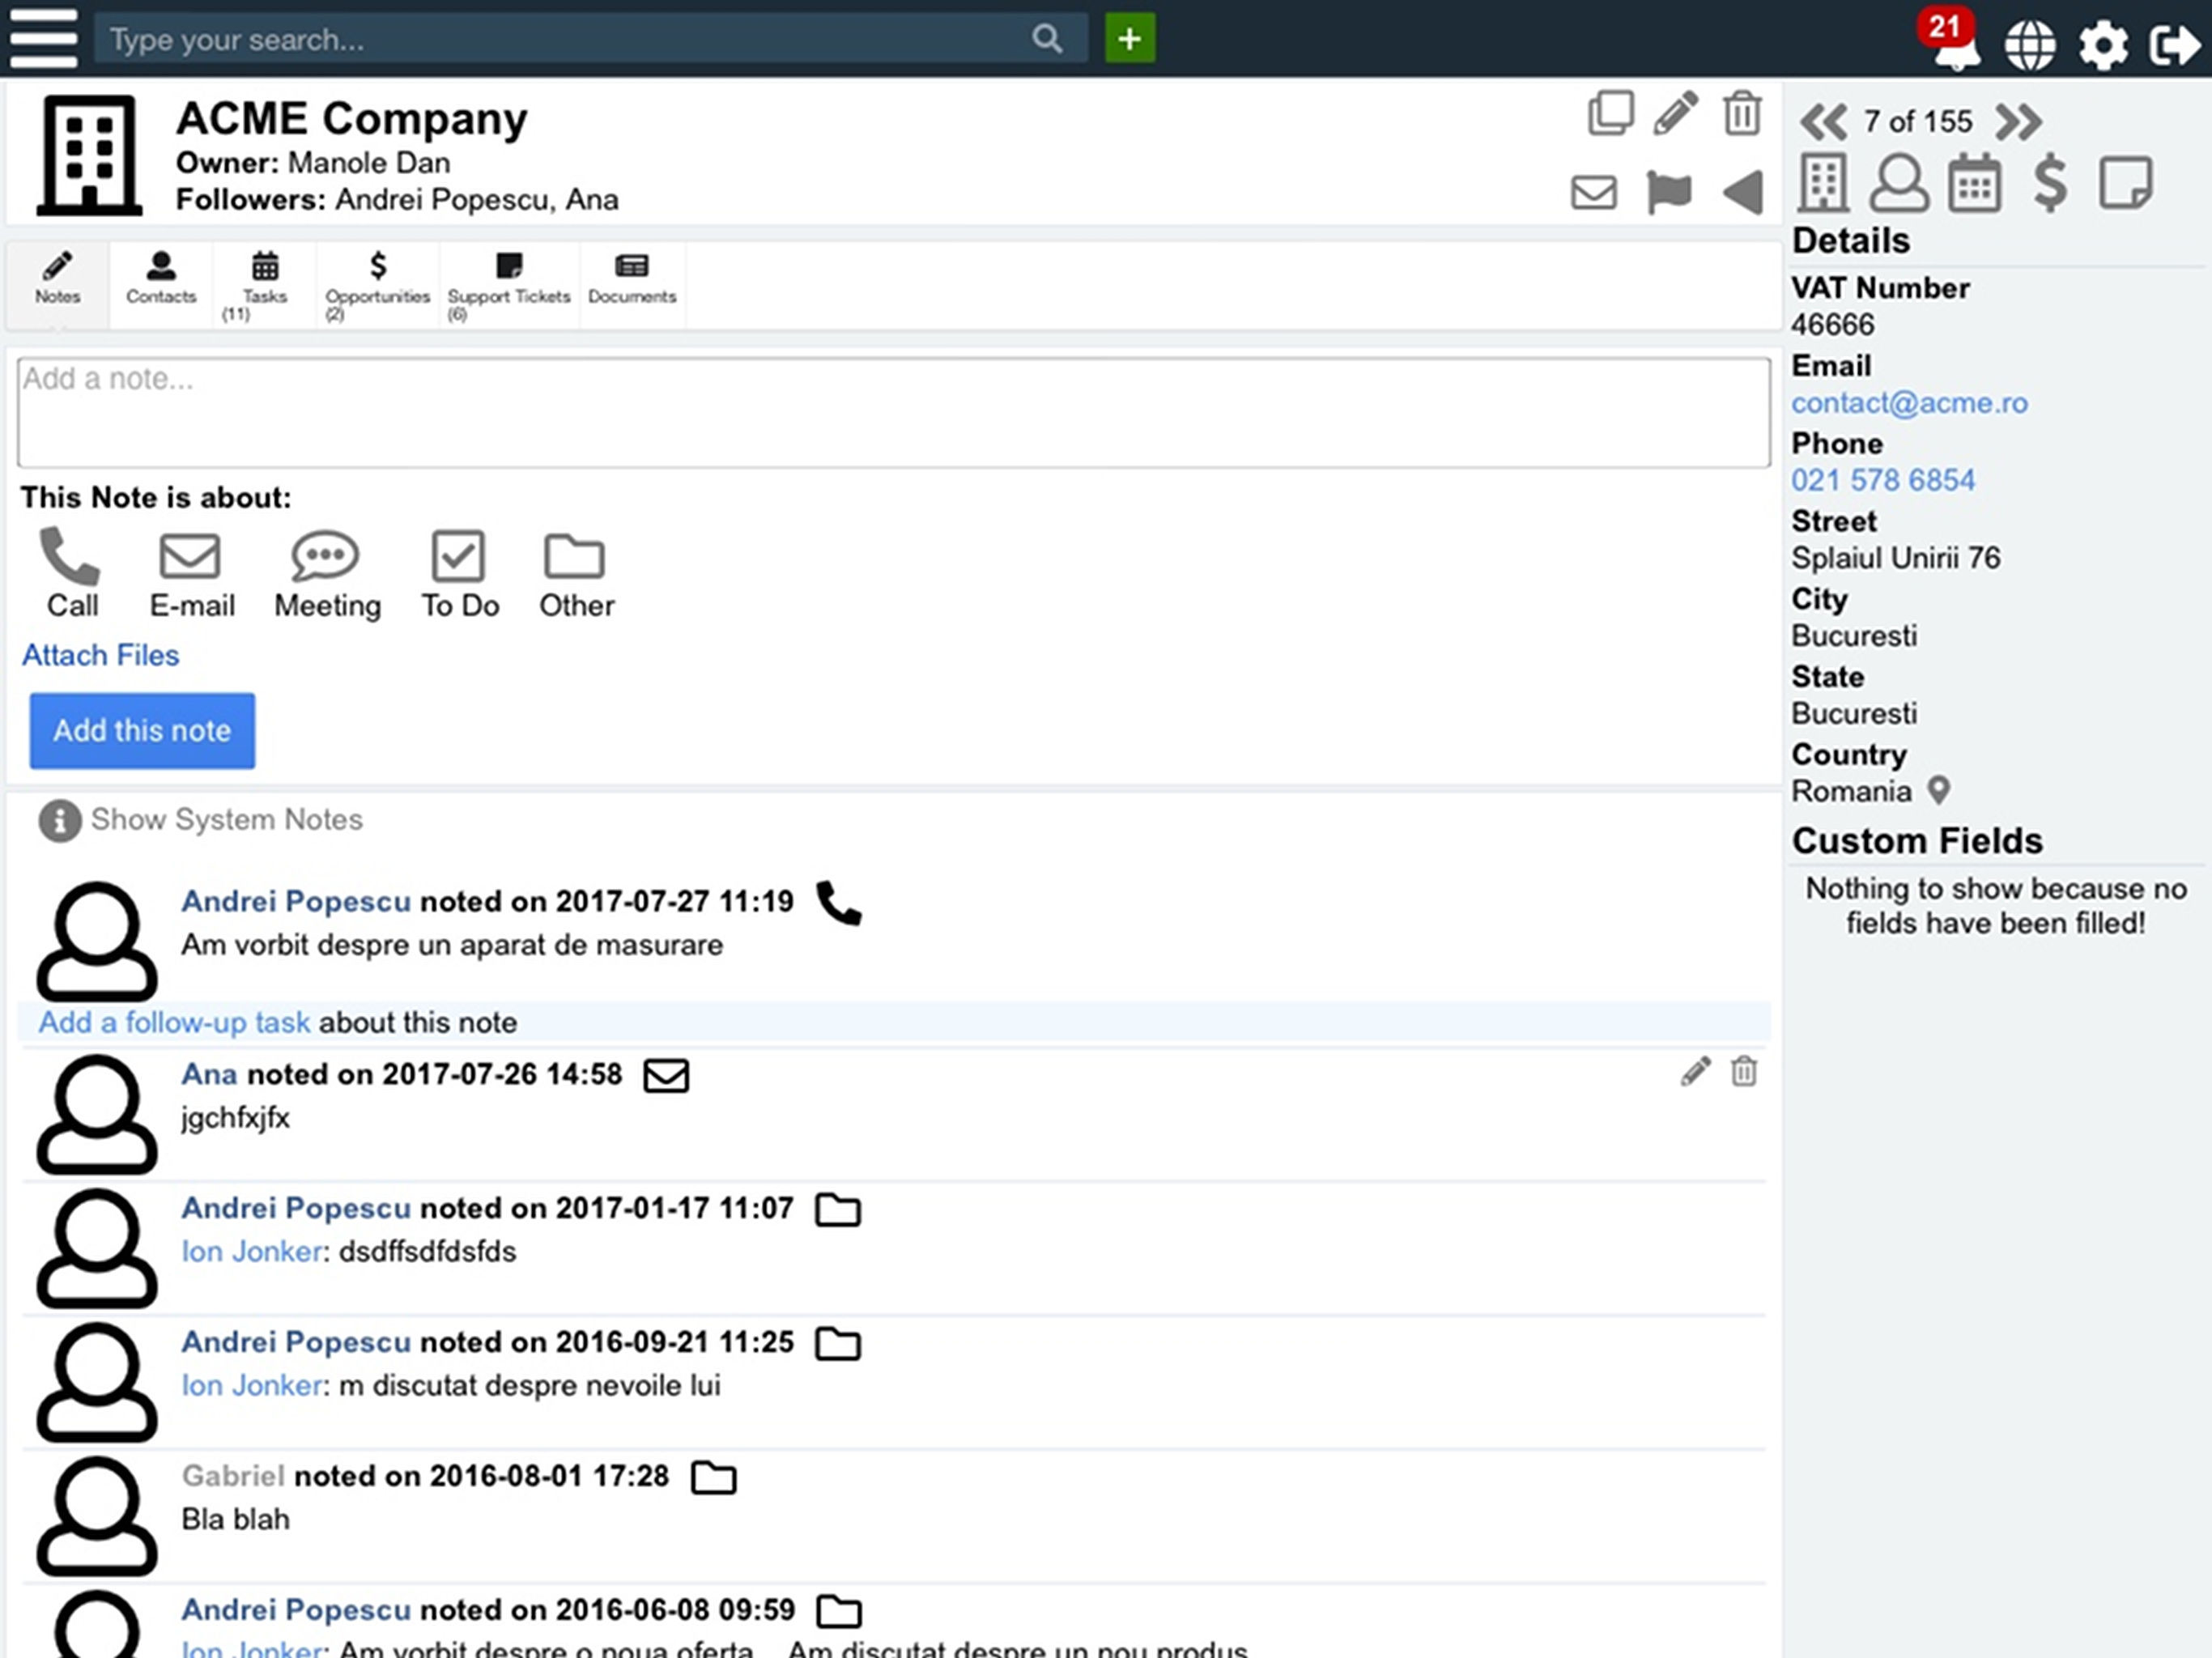Screen dimensions: 2212x1658
Task: Click the envelope icon on Ana's note
Action: (x=666, y=1076)
